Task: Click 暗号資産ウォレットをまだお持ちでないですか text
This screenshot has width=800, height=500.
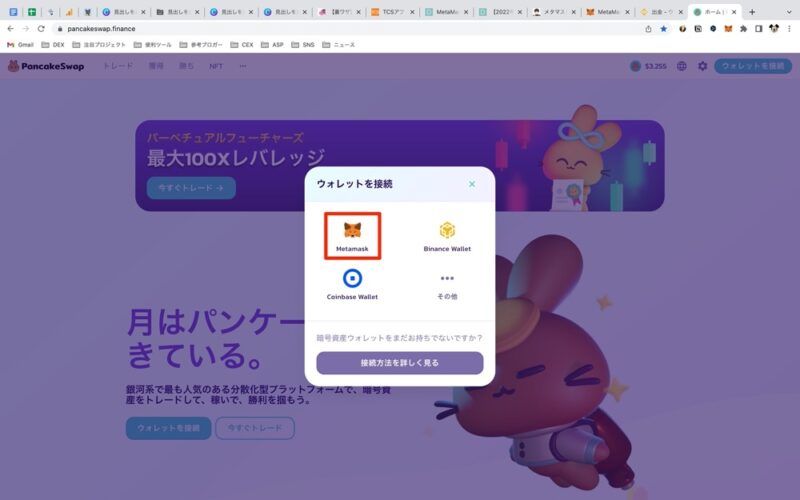Action: pos(399,338)
